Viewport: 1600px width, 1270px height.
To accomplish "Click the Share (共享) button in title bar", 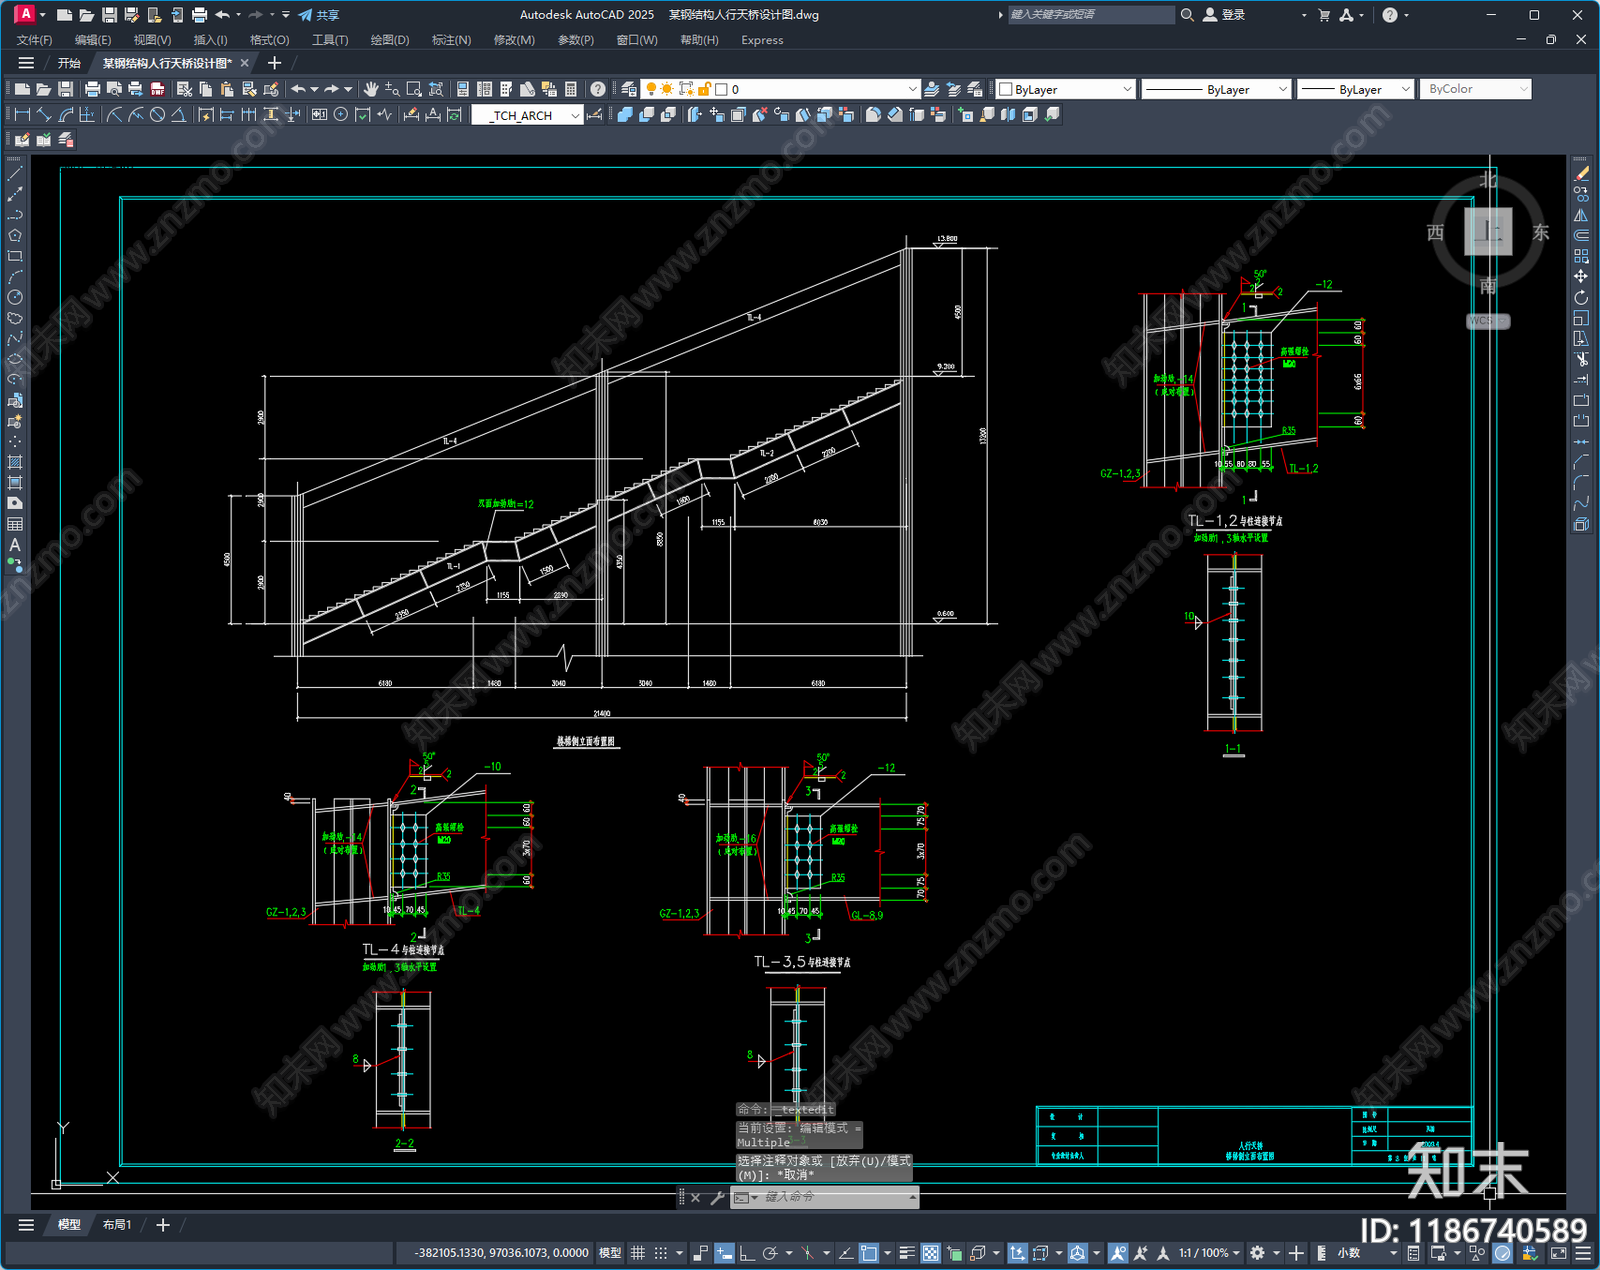I will [319, 15].
